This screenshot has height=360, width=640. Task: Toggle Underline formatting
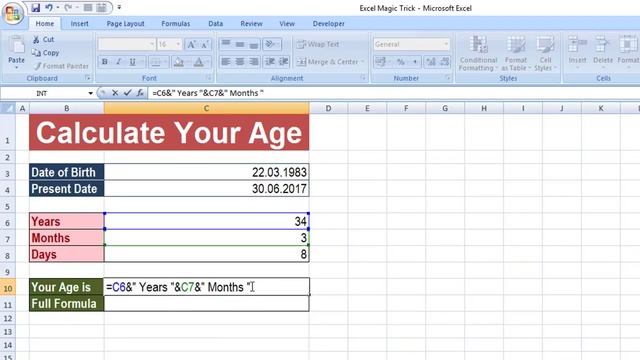(x=132, y=62)
